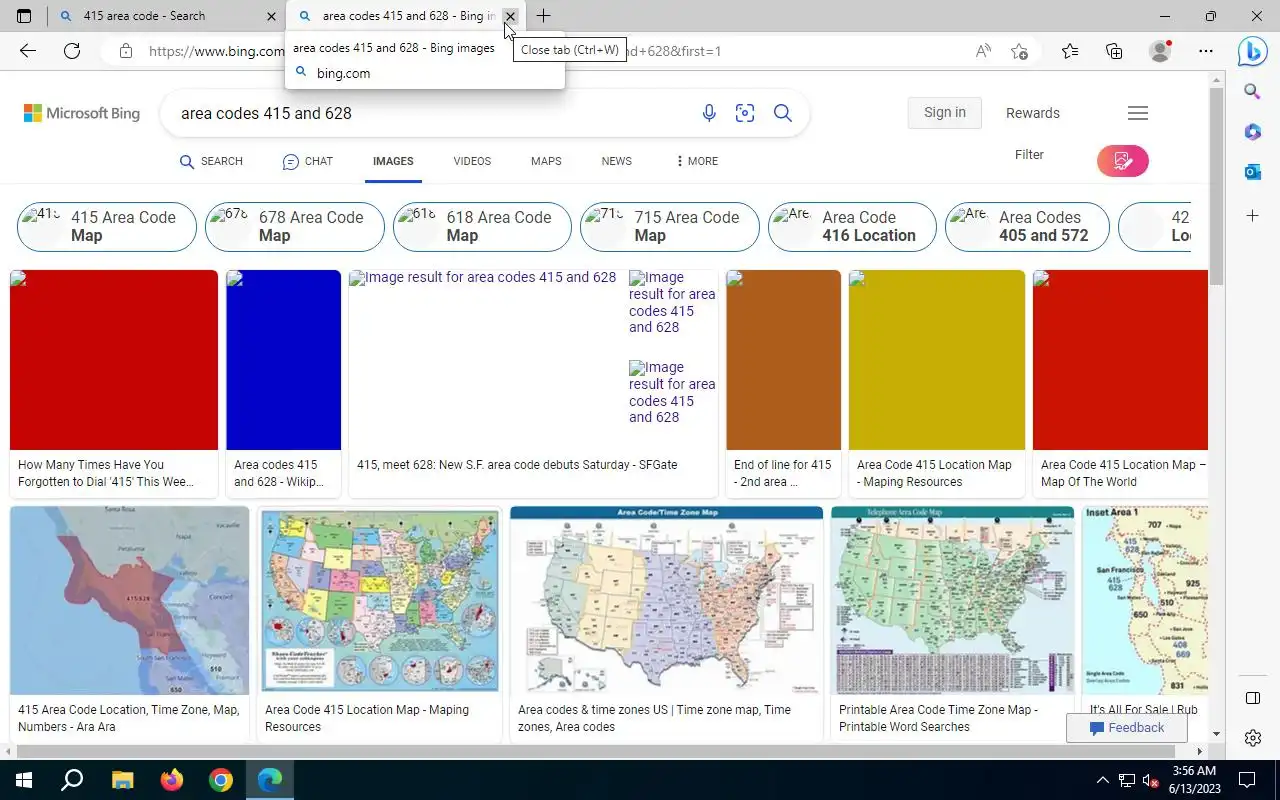Image resolution: width=1280 pixels, height=800 pixels.
Task: Switch to the NEWS tab
Action: tap(617, 161)
